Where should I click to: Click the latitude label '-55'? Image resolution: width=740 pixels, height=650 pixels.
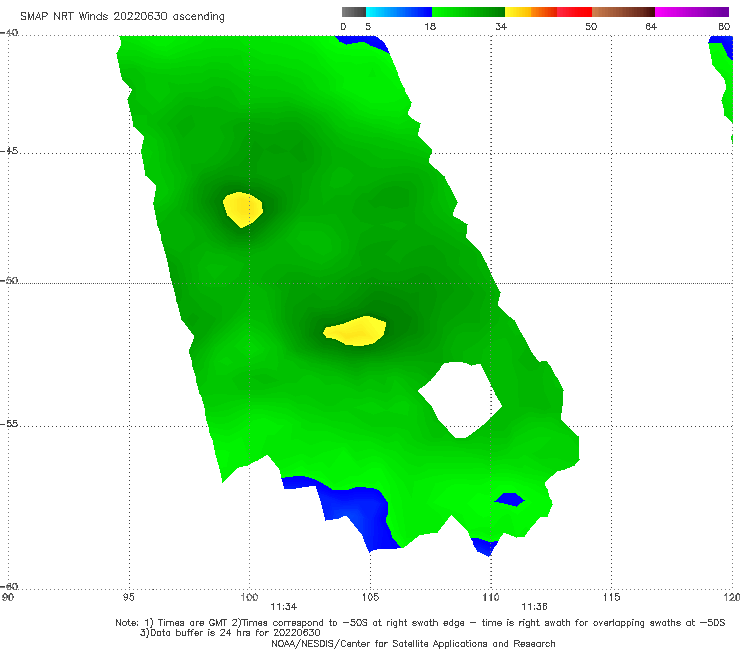click(9, 424)
